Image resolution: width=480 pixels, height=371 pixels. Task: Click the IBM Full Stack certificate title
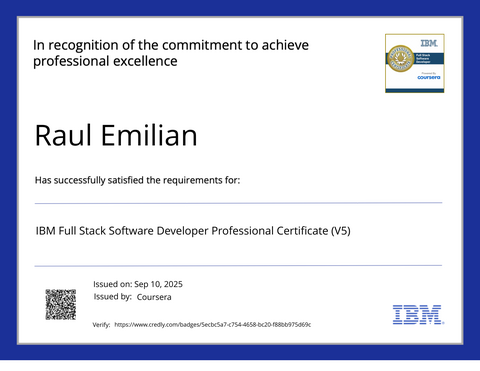point(193,231)
